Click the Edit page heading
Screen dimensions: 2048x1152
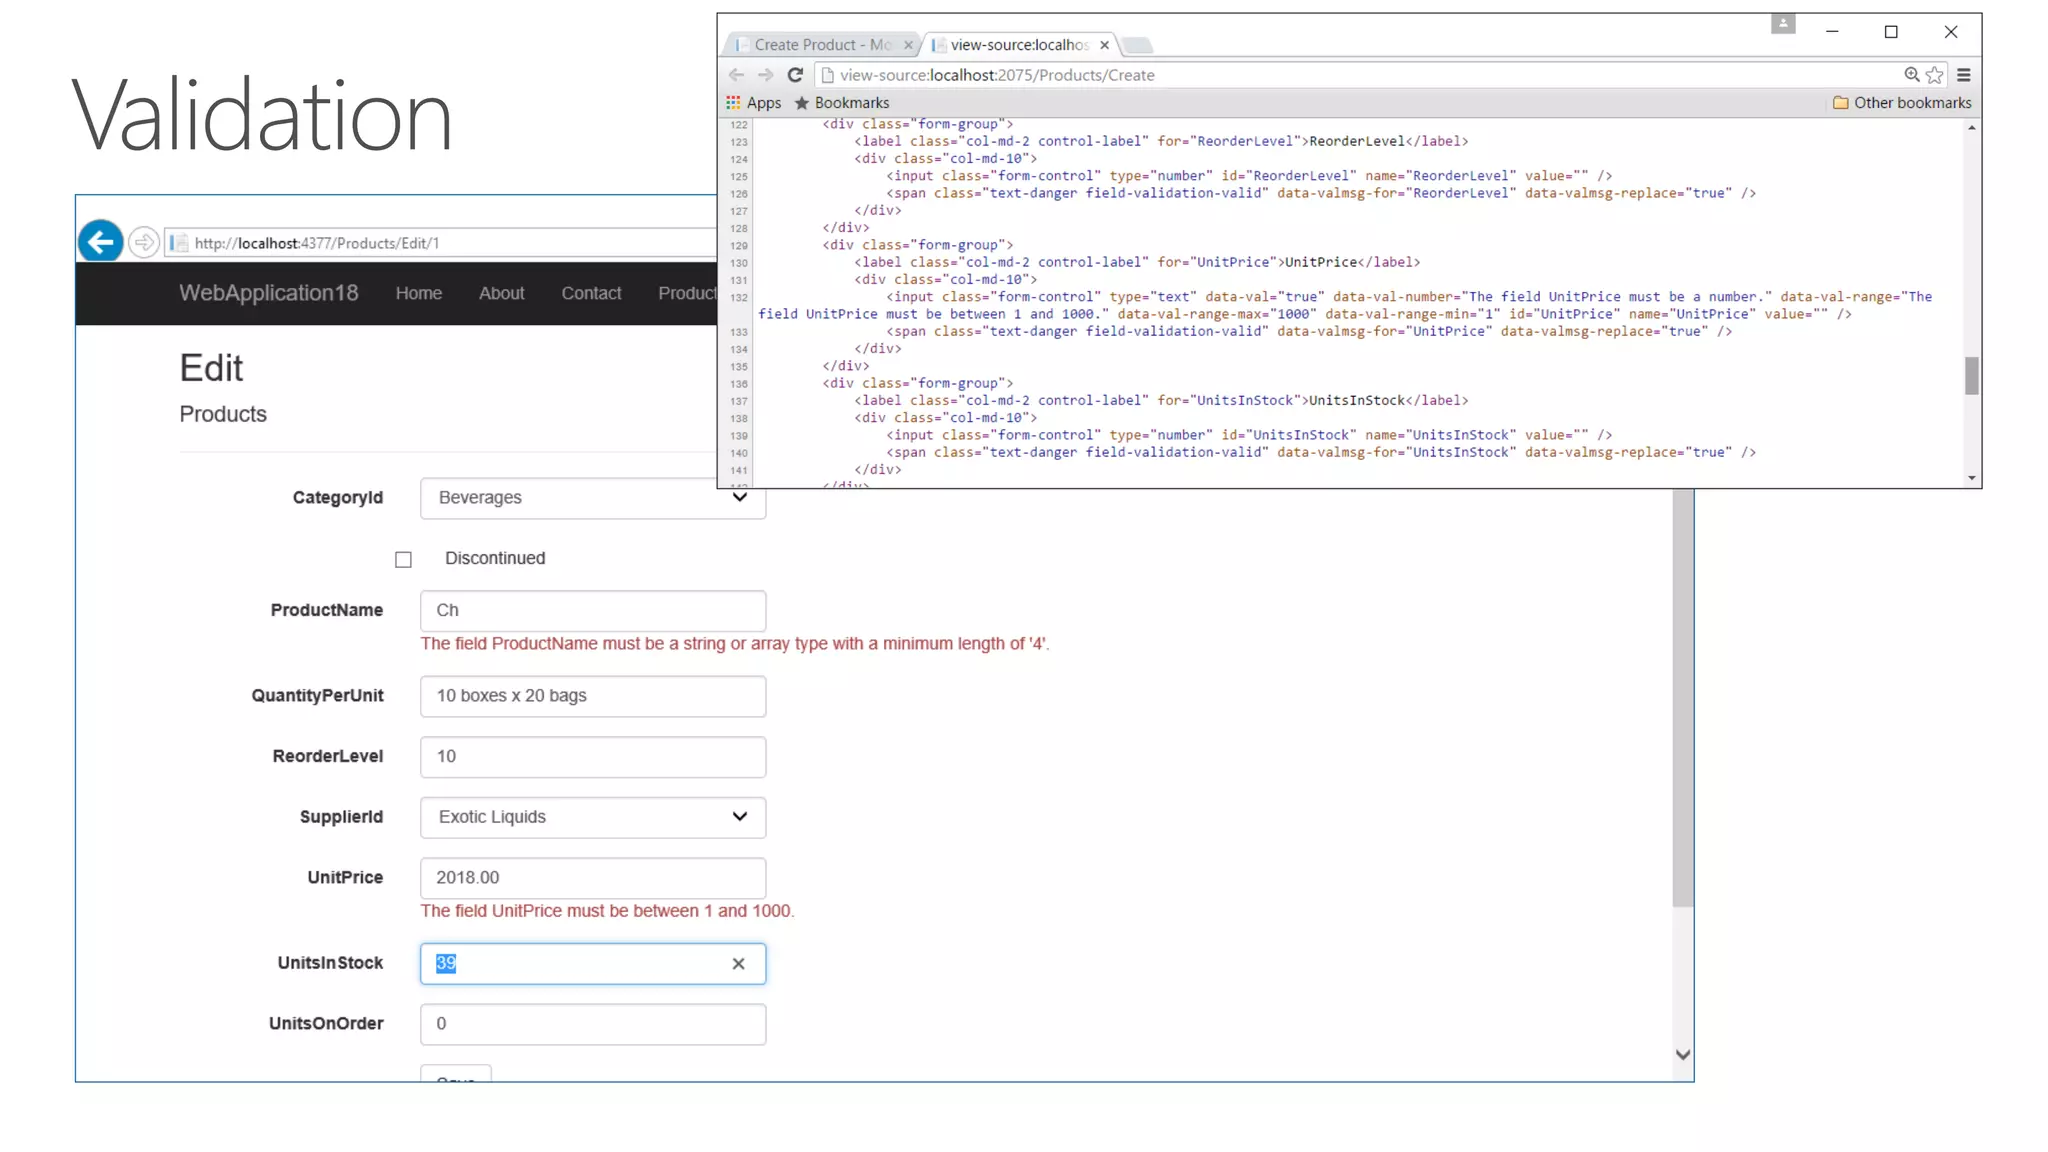pyautogui.click(x=211, y=368)
